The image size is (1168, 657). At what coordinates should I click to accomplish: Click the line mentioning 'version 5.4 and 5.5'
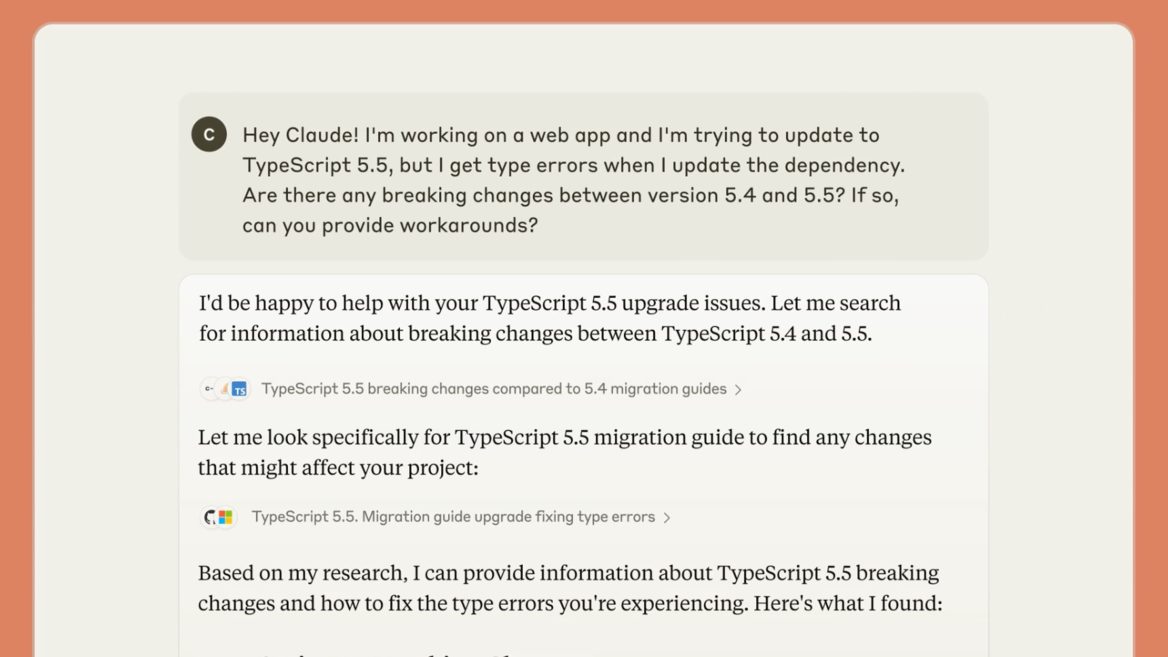571,195
